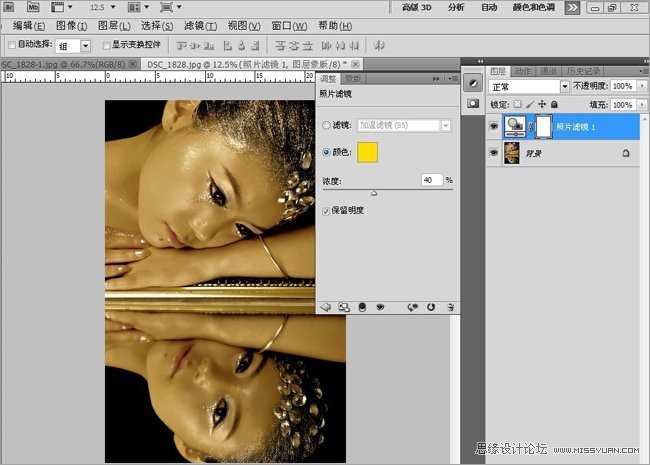Expand the workspace switcher double-arrow
This screenshot has height=465, width=650.
tap(571, 7)
